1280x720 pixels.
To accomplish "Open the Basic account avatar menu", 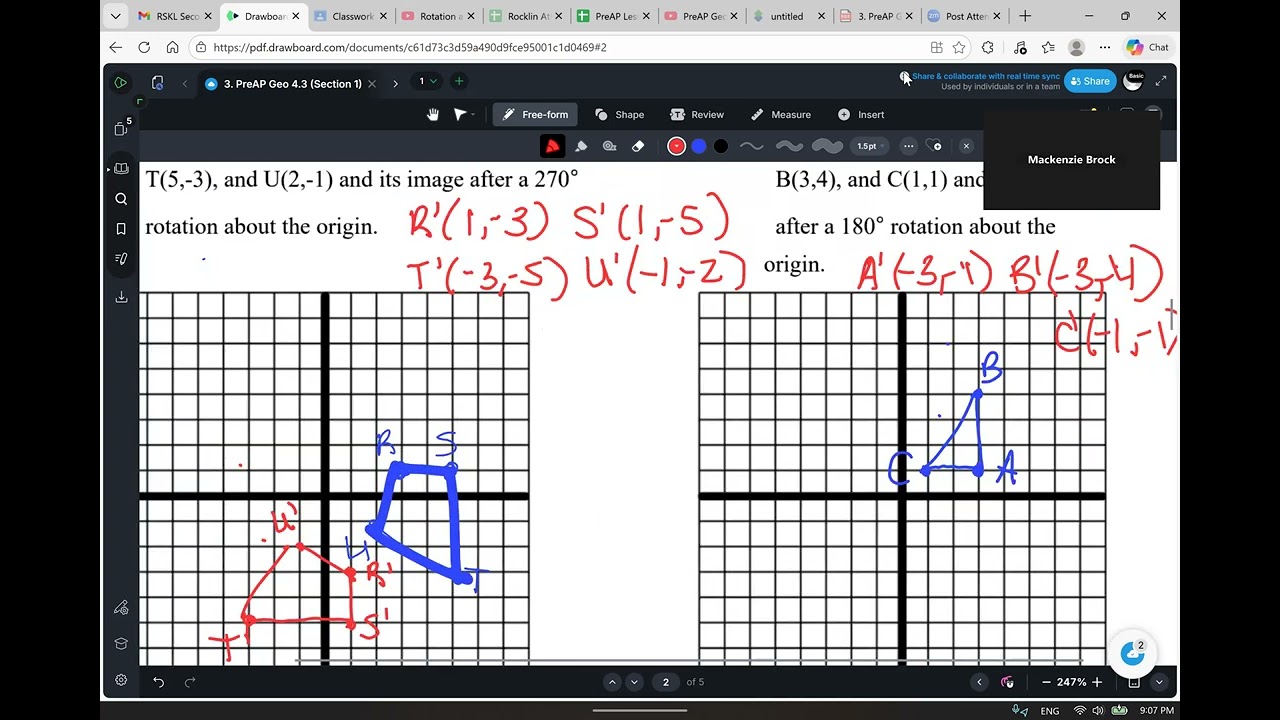I will pyautogui.click(x=1134, y=80).
